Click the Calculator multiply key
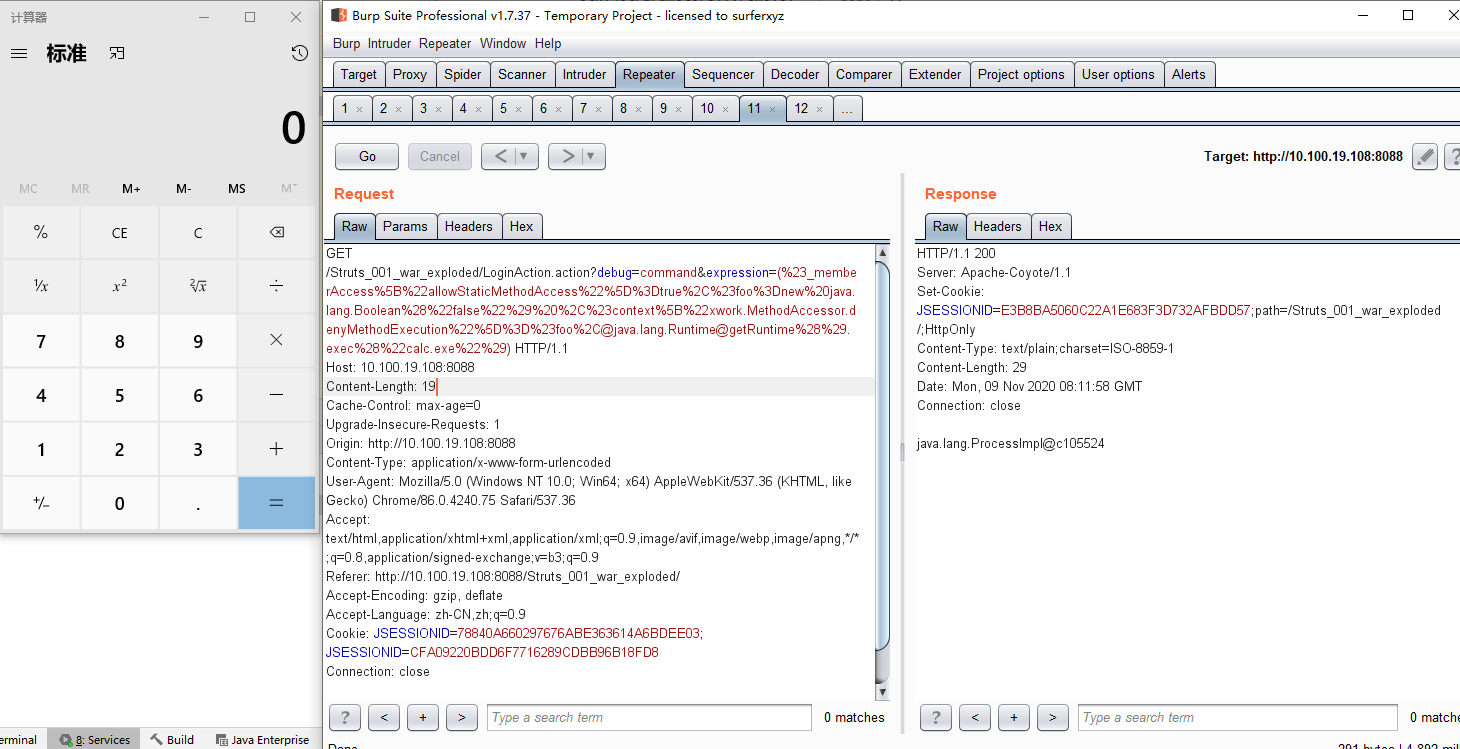The height and width of the screenshot is (749, 1460). pos(276,340)
